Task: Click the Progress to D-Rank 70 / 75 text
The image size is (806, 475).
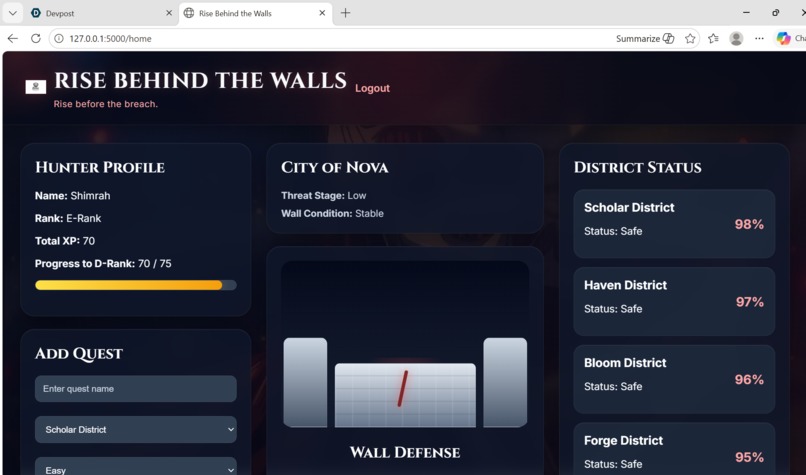Action: pyautogui.click(x=103, y=264)
